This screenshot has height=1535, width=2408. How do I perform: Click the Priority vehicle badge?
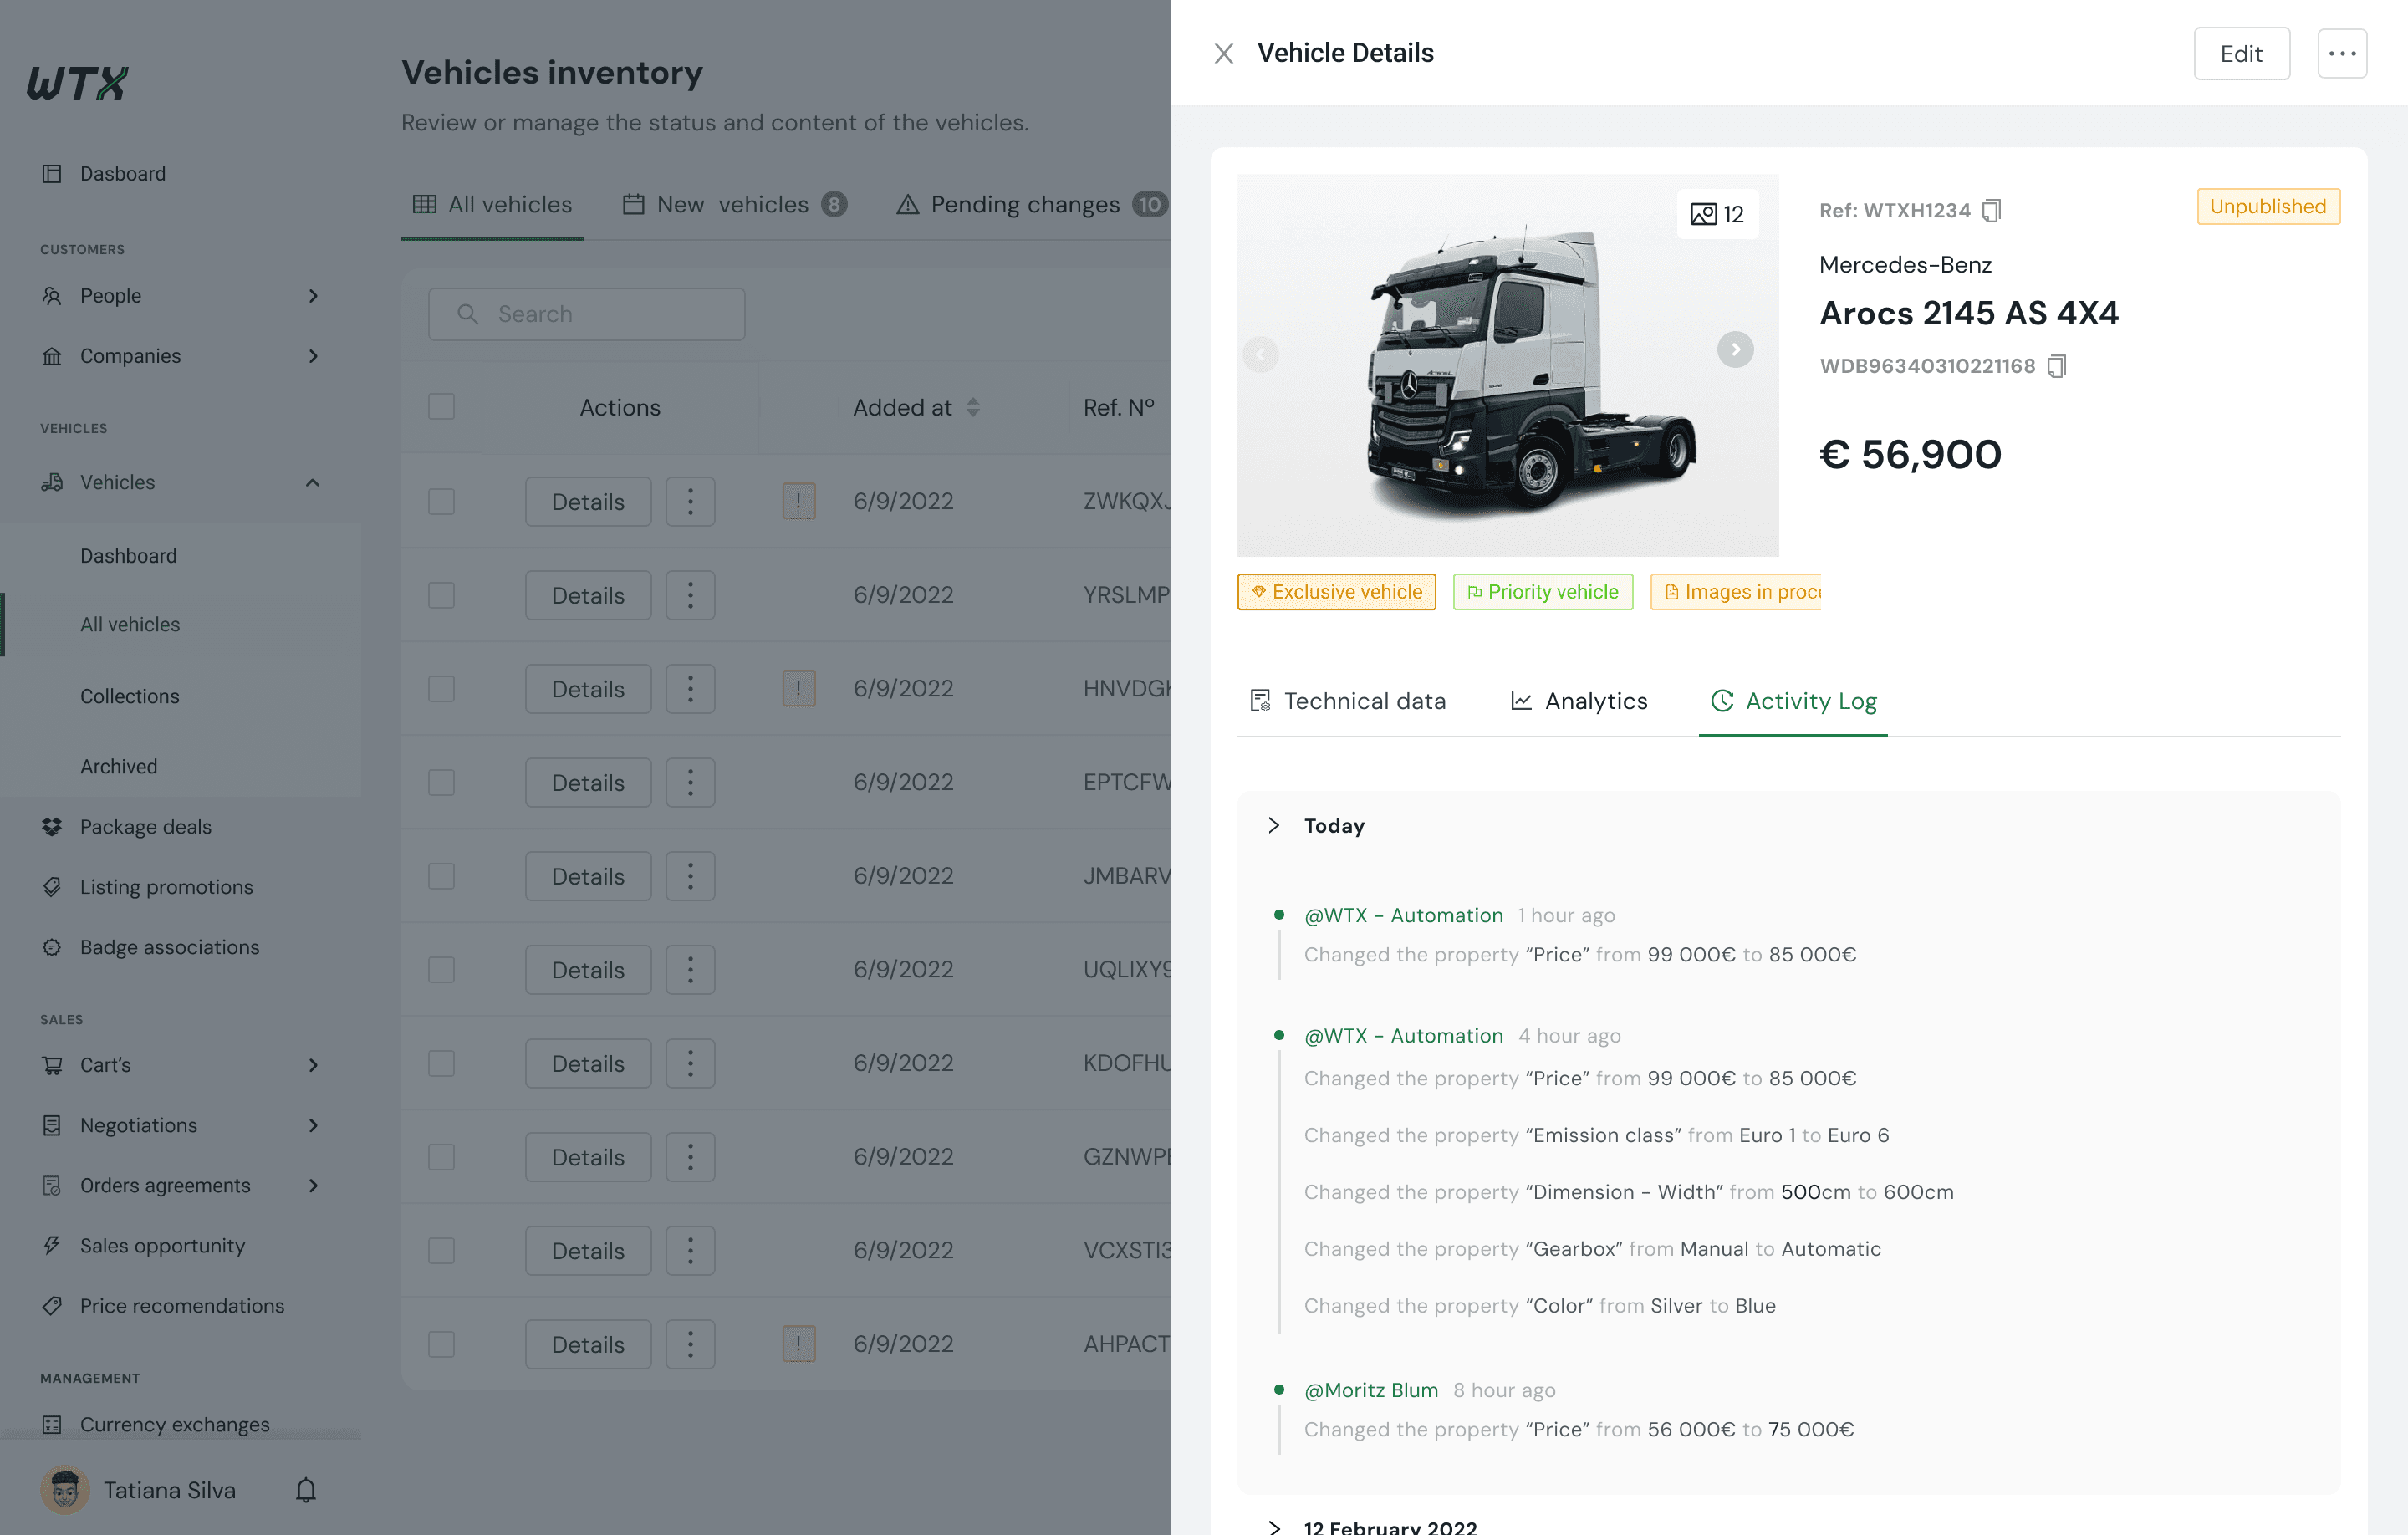[1542, 592]
